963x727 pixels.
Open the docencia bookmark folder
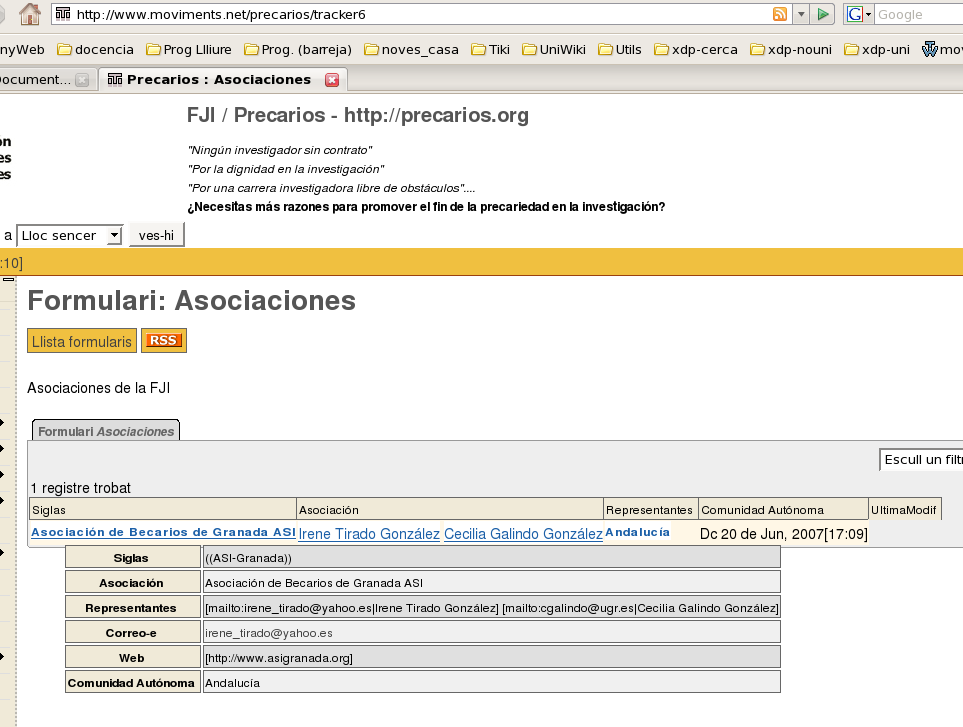pos(96,50)
